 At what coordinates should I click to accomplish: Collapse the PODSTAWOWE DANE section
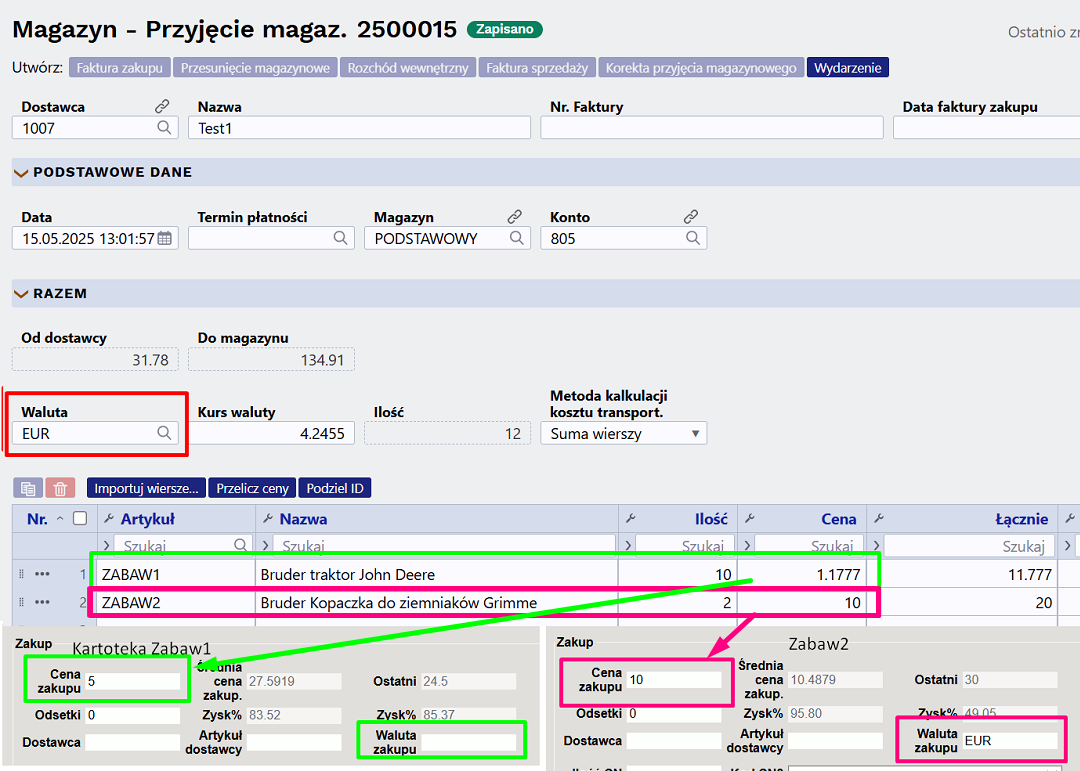(21, 173)
